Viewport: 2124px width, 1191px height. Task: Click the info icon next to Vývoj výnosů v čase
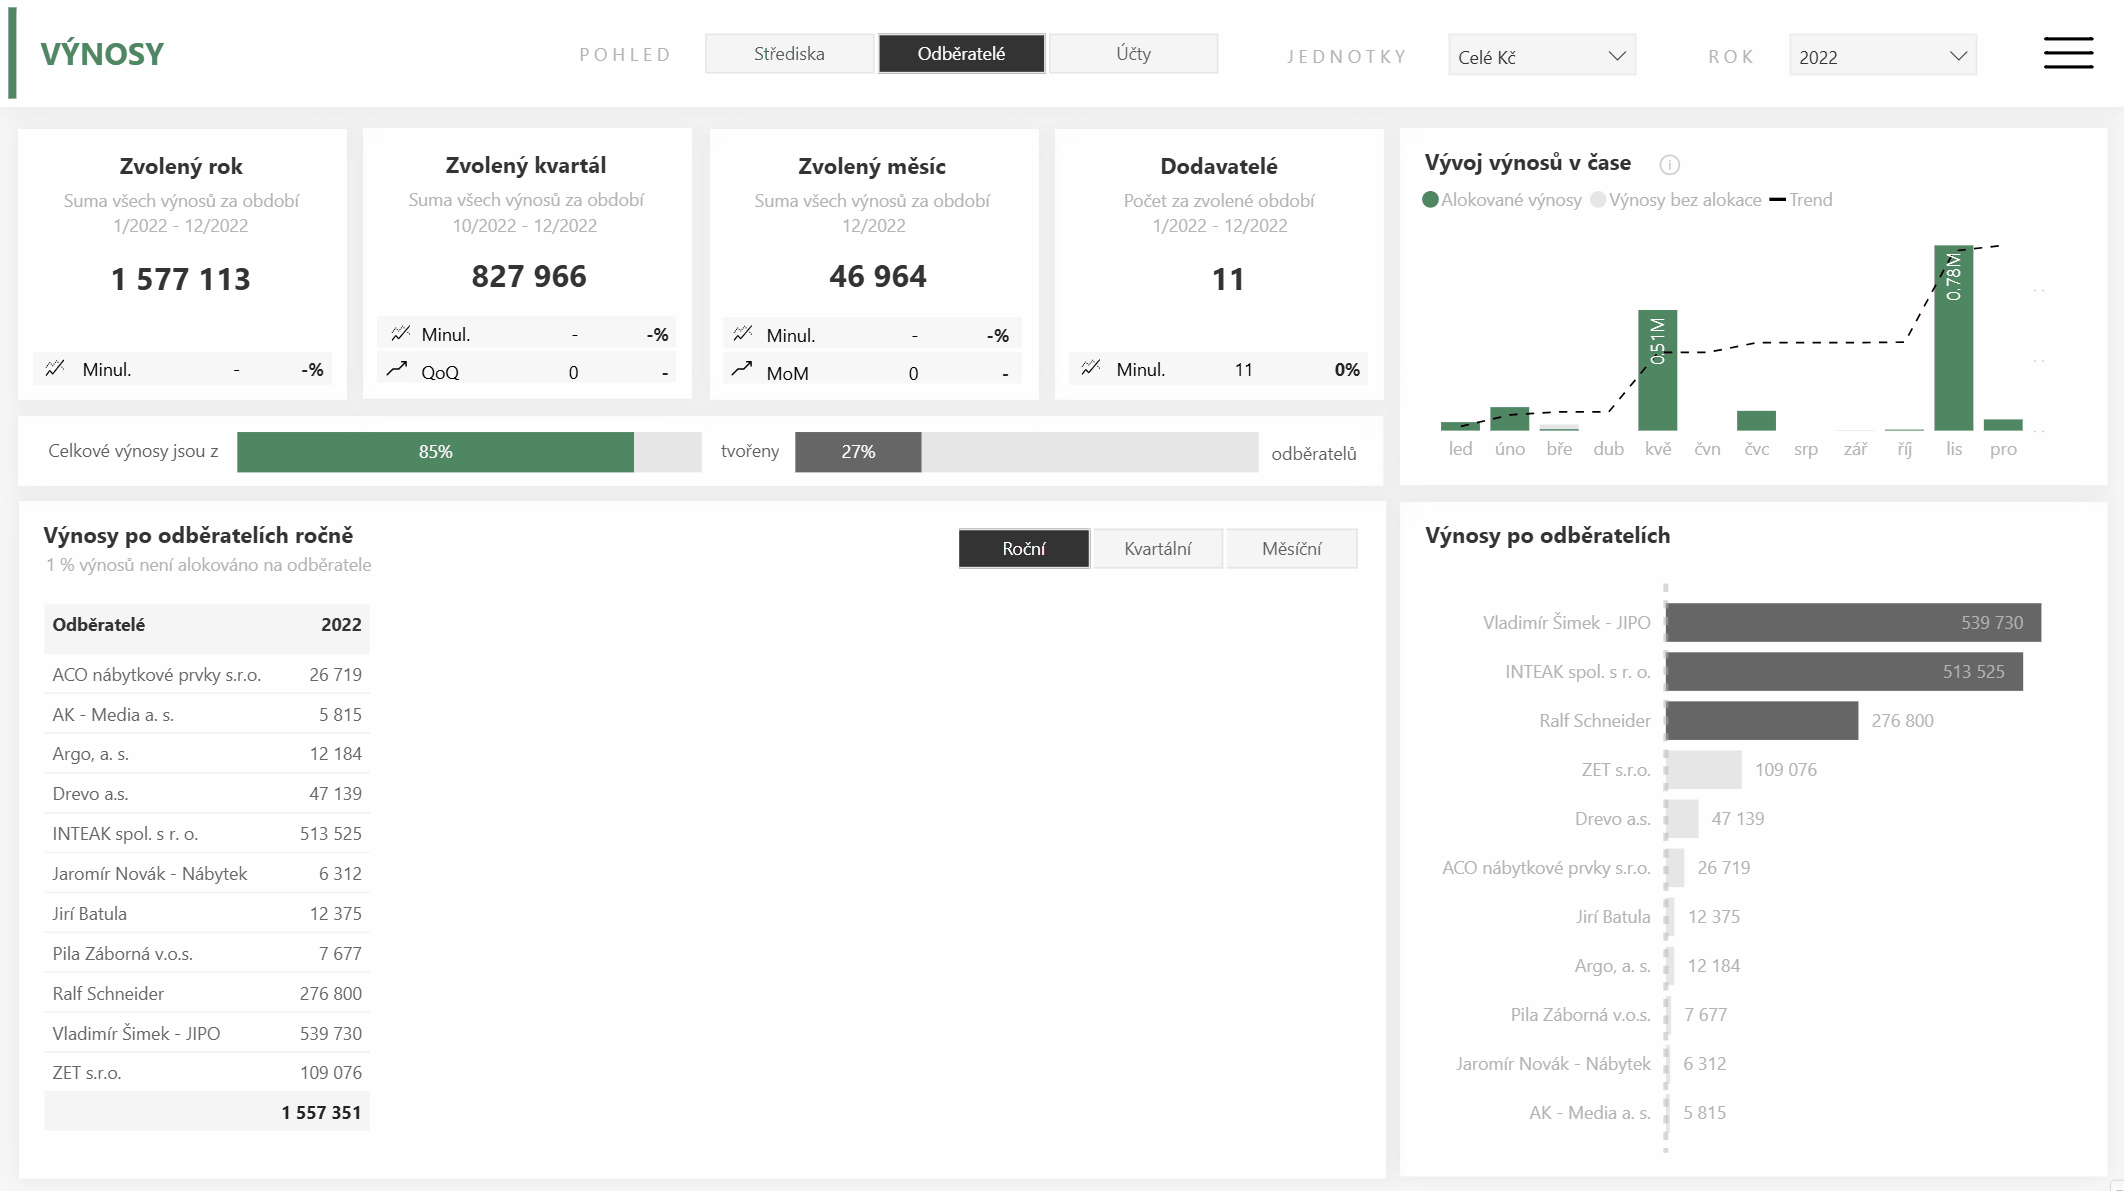pyautogui.click(x=1670, y=165)
